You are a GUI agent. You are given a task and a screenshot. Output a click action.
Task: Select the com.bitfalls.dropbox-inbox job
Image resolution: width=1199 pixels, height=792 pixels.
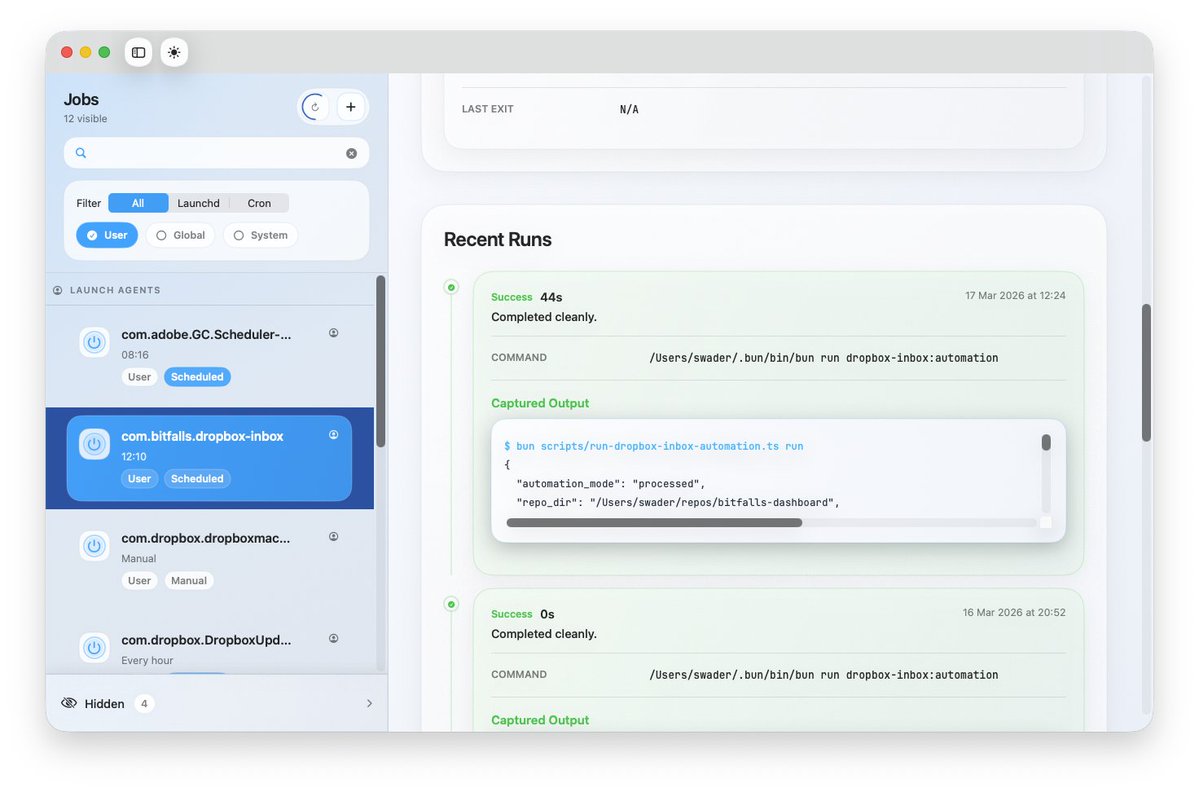(210, 458)
